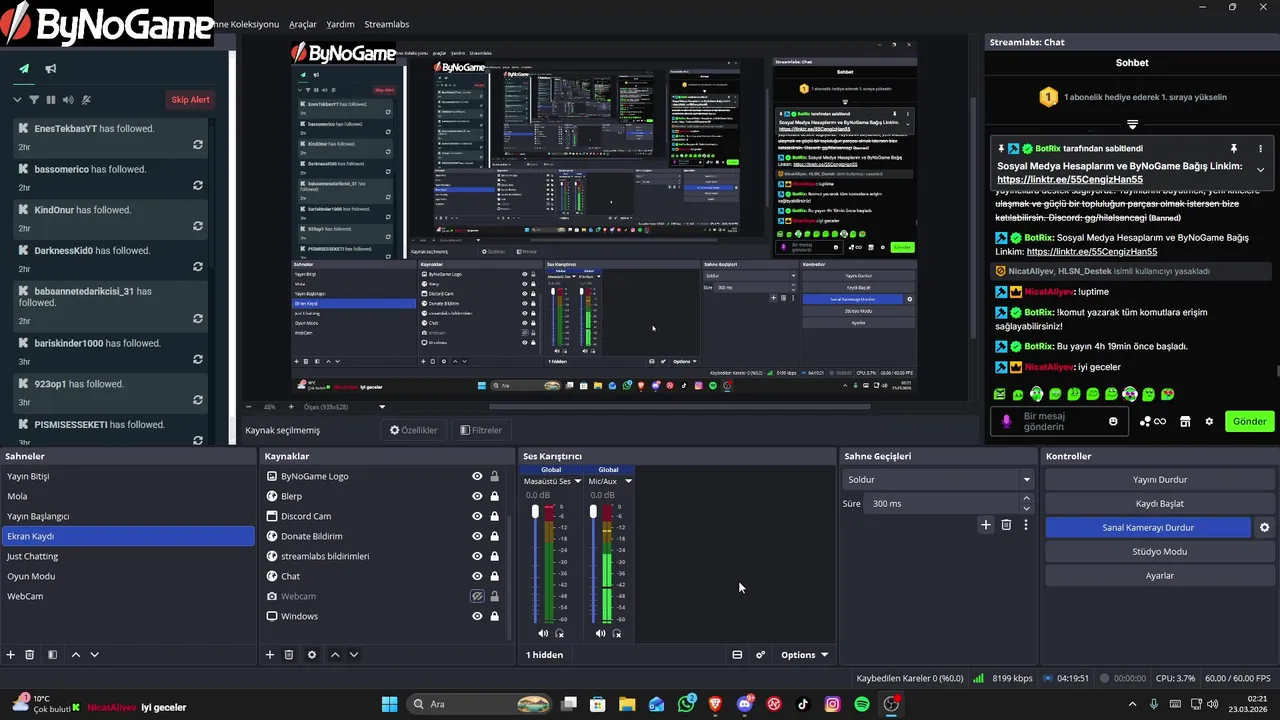Collapse the alerts list chevron
This screenshot has width=1280, height=720.
17,99
